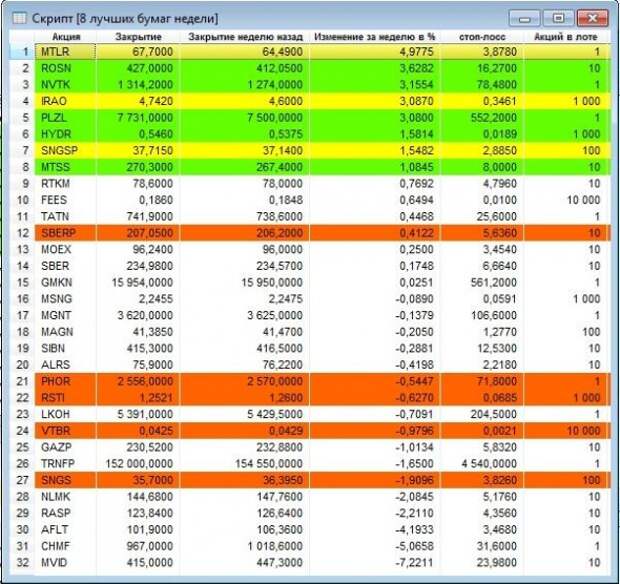The width and height of the screenshot is (620, 584).
Task: Click TRNFP closing price 152 000,0000
Action: coord(138,464)
